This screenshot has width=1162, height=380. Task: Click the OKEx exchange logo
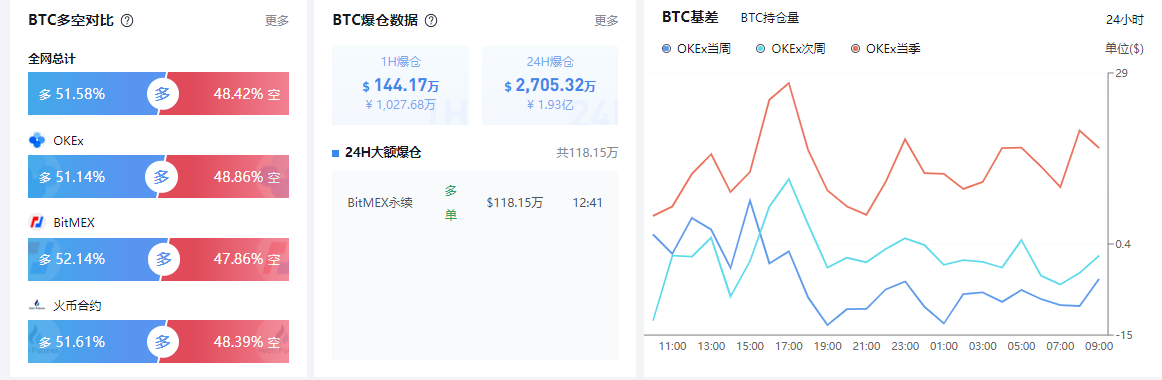37,140
